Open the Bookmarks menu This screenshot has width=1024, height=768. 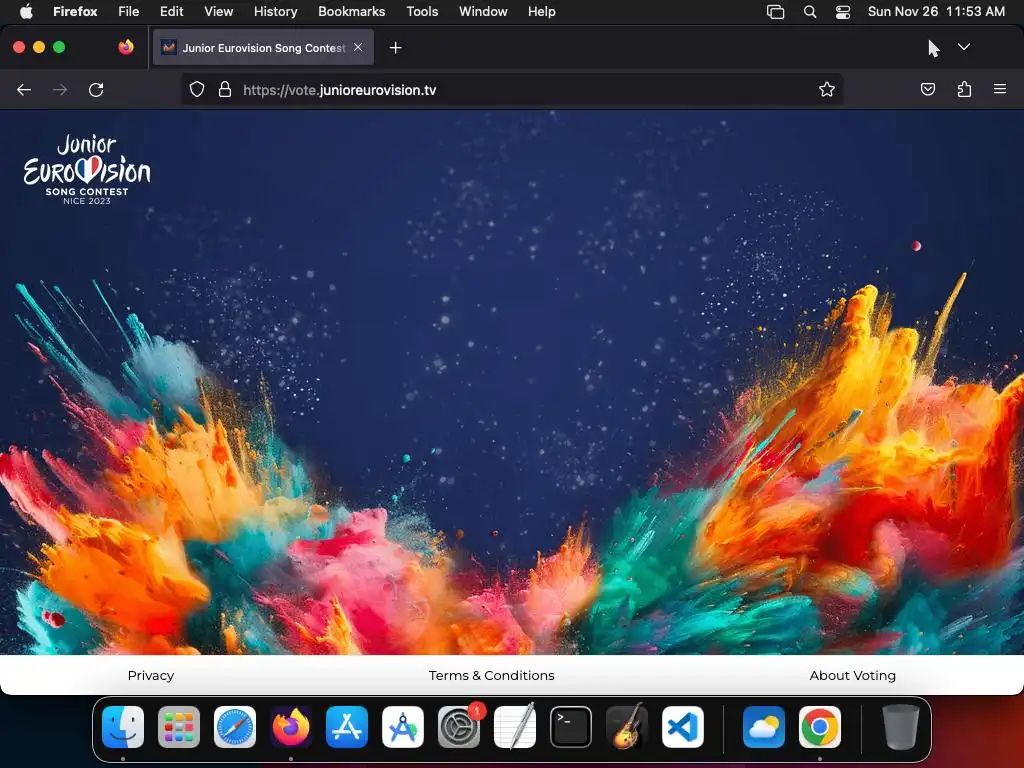(351, 11)
